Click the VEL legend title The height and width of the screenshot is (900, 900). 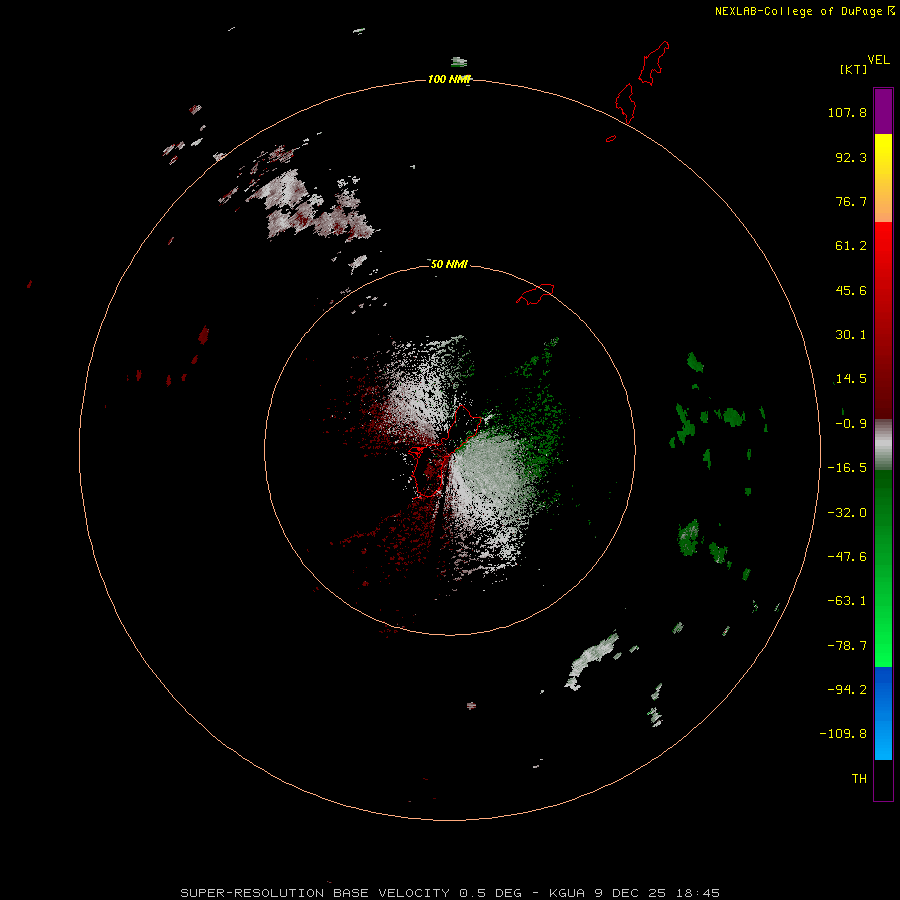[878, 59]
